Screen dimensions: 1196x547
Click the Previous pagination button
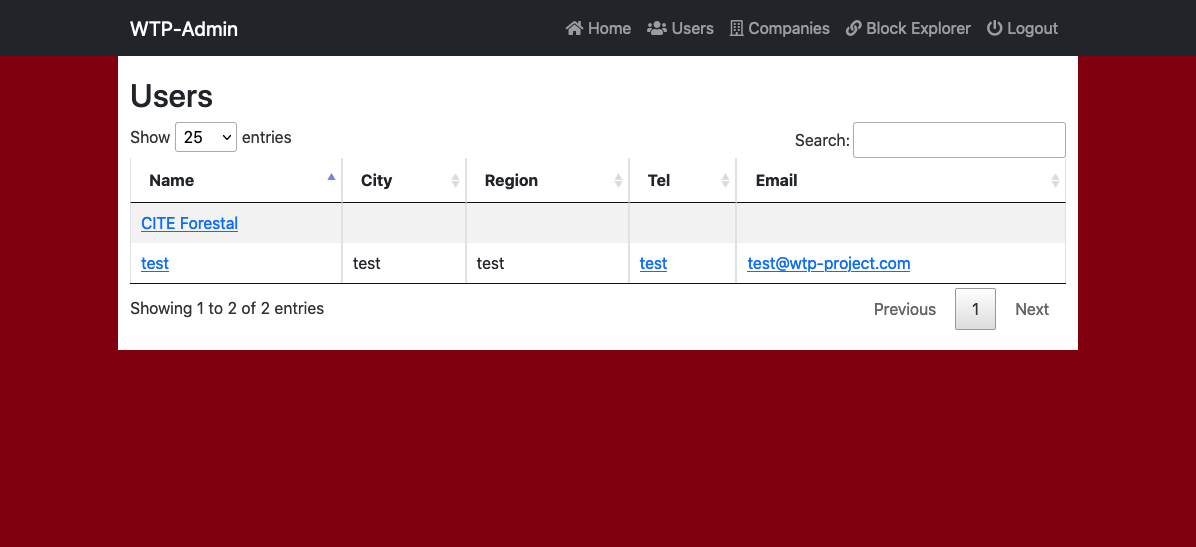point(905,309)
